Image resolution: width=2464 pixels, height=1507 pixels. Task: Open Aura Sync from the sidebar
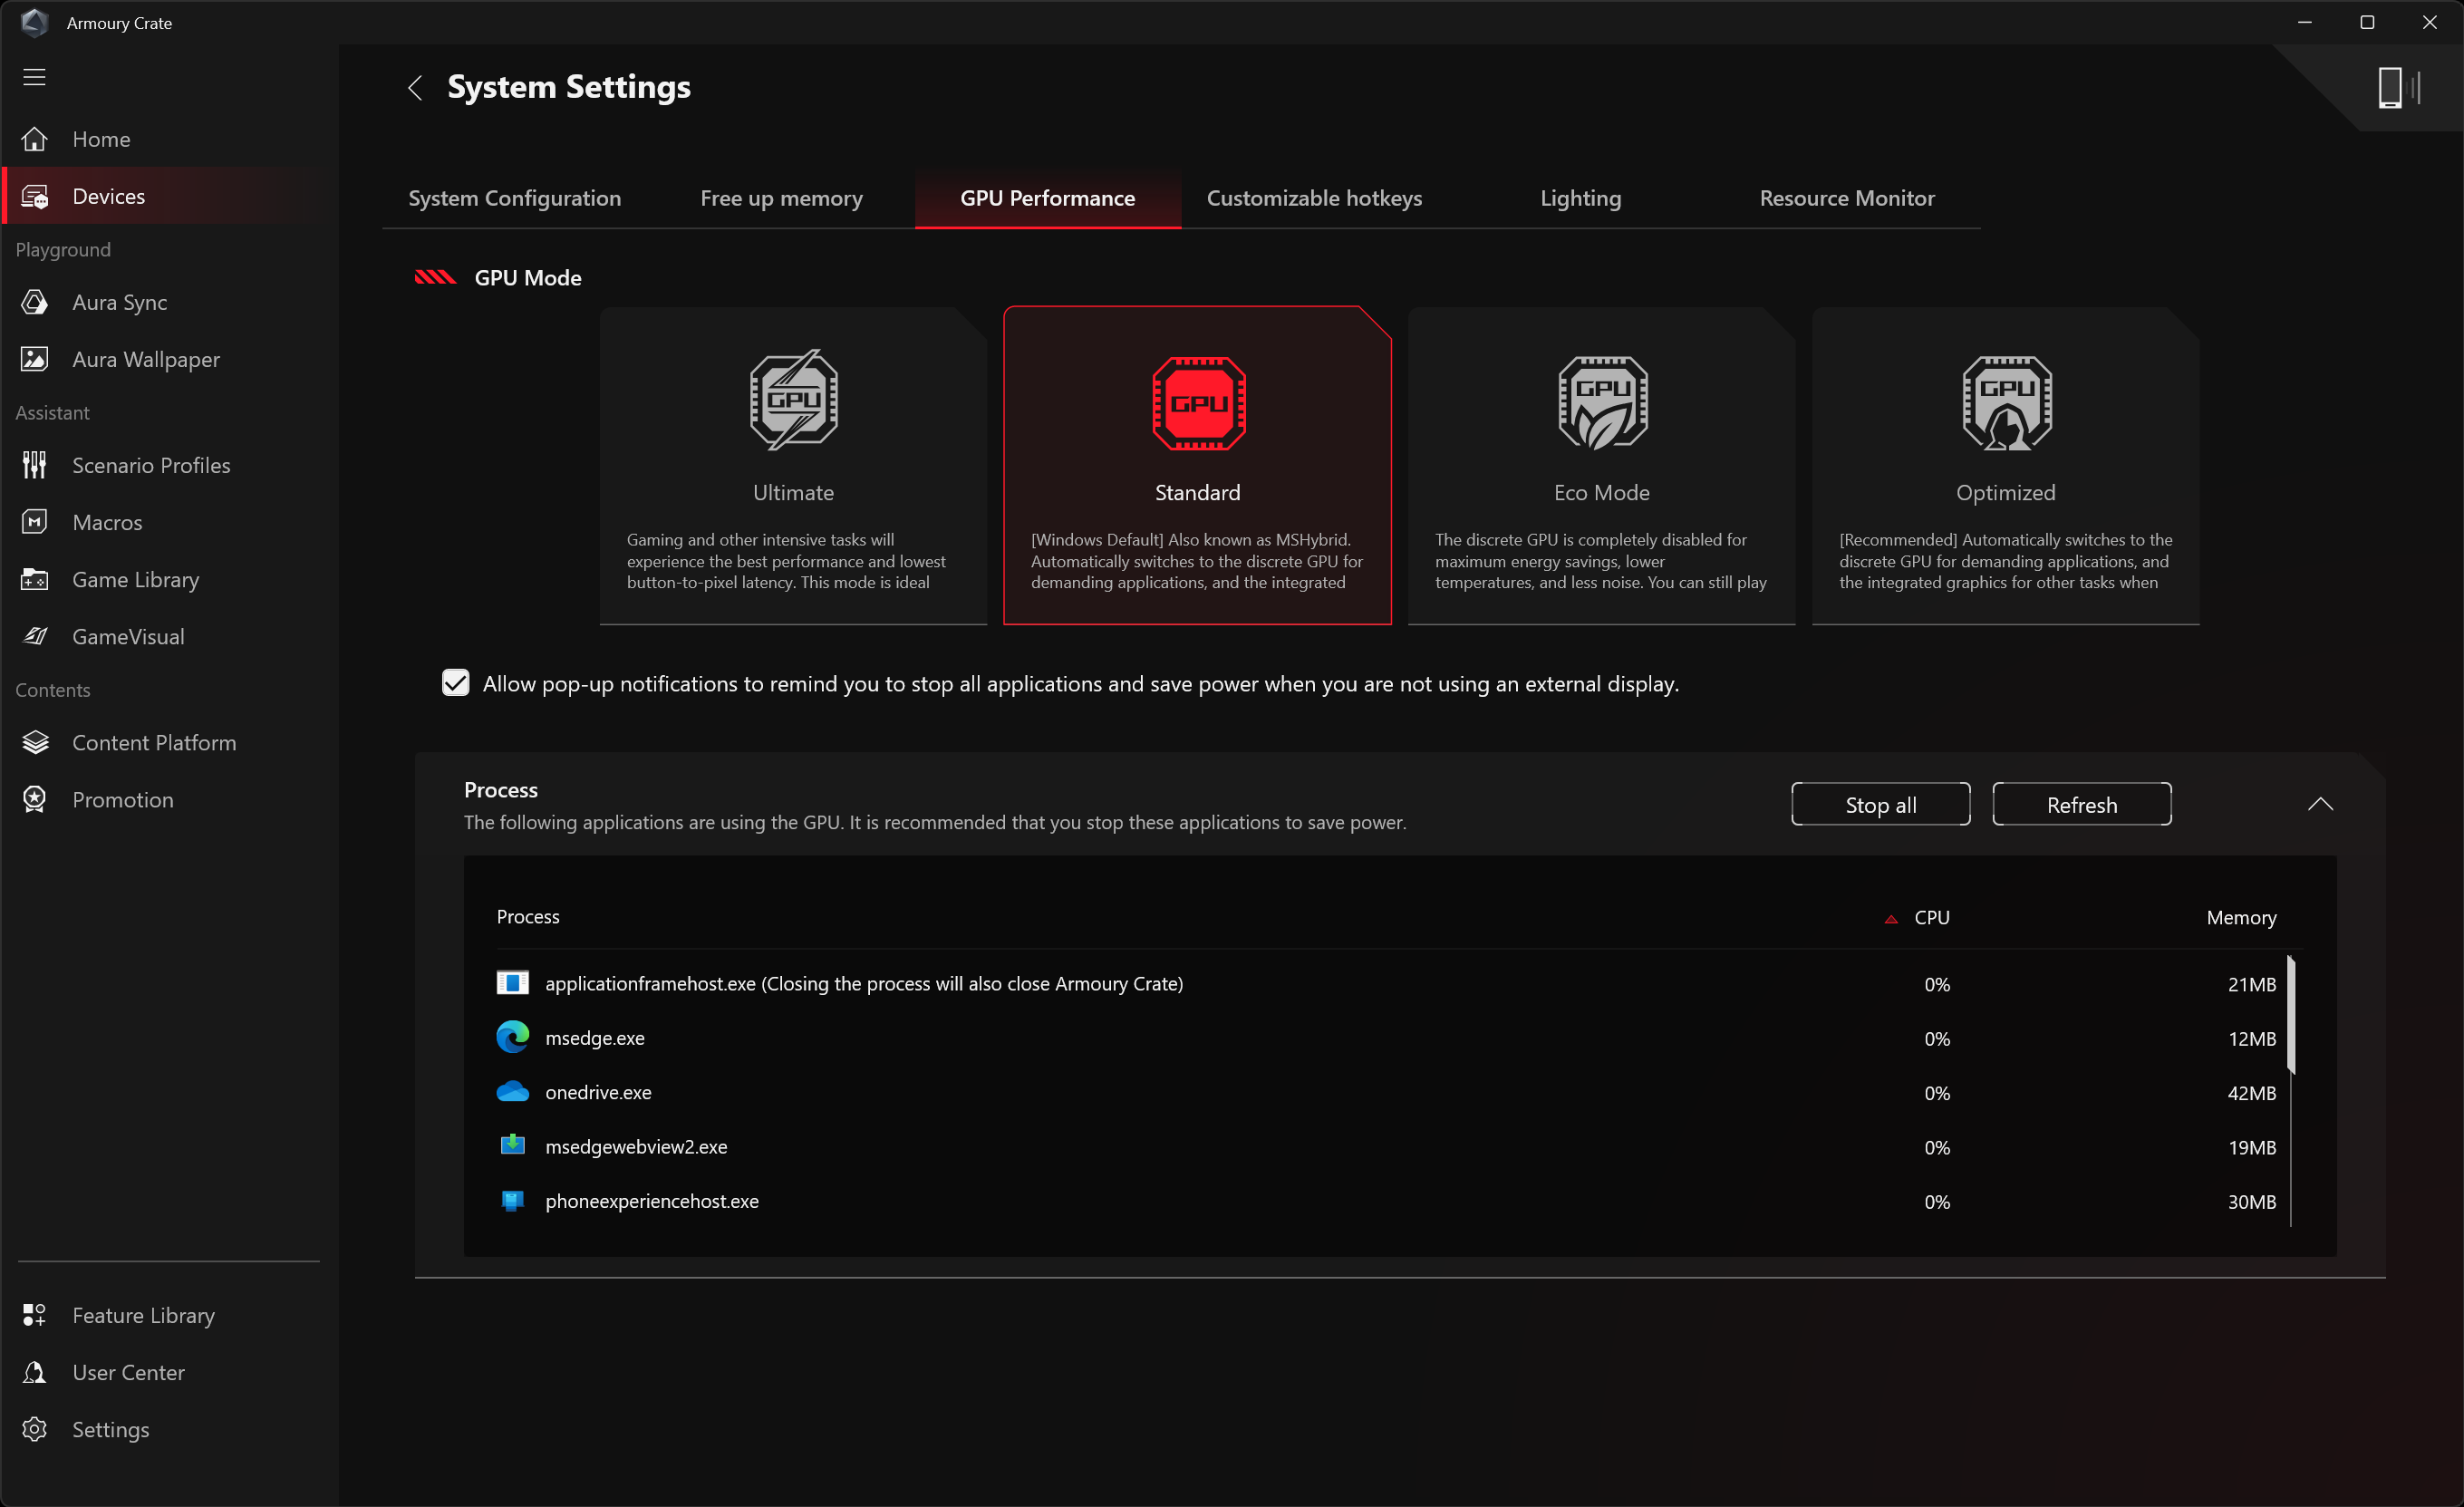pos(119,302)
